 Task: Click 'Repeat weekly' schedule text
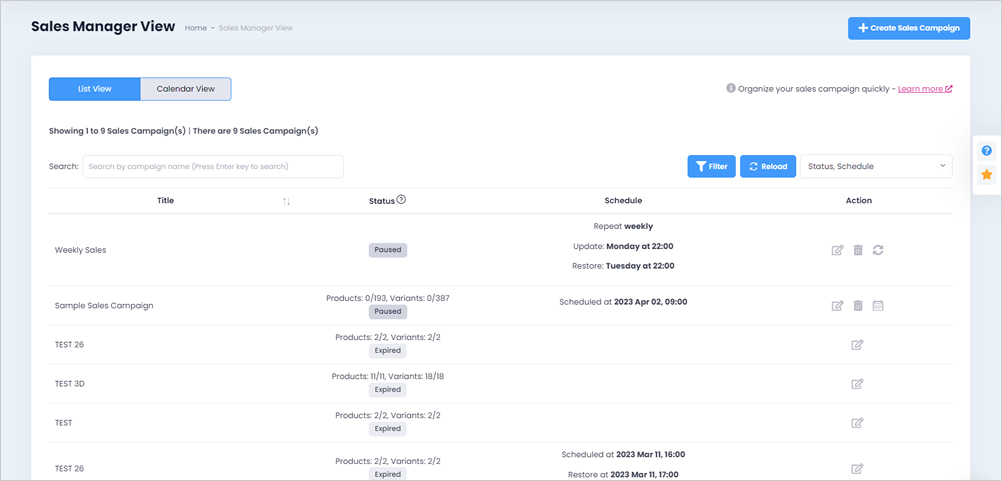pos(623,226)
